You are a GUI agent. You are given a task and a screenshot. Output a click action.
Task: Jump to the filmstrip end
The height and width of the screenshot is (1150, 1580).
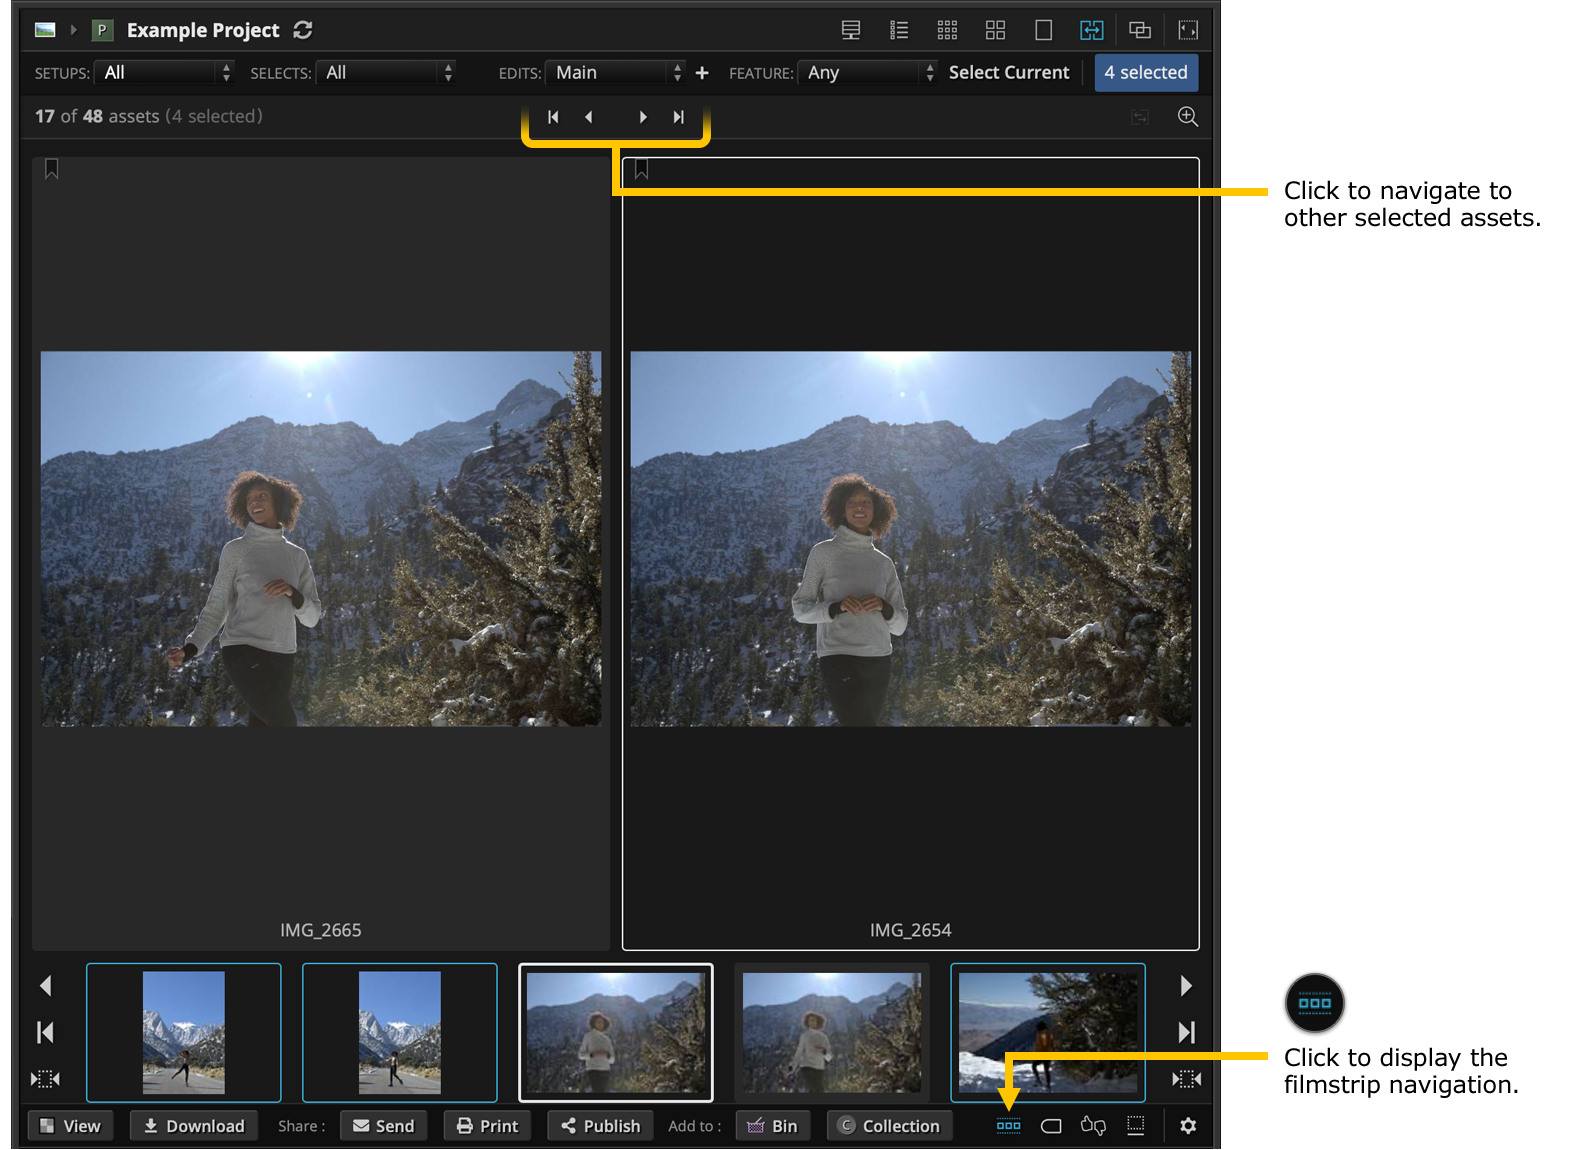point(1186,1032)
